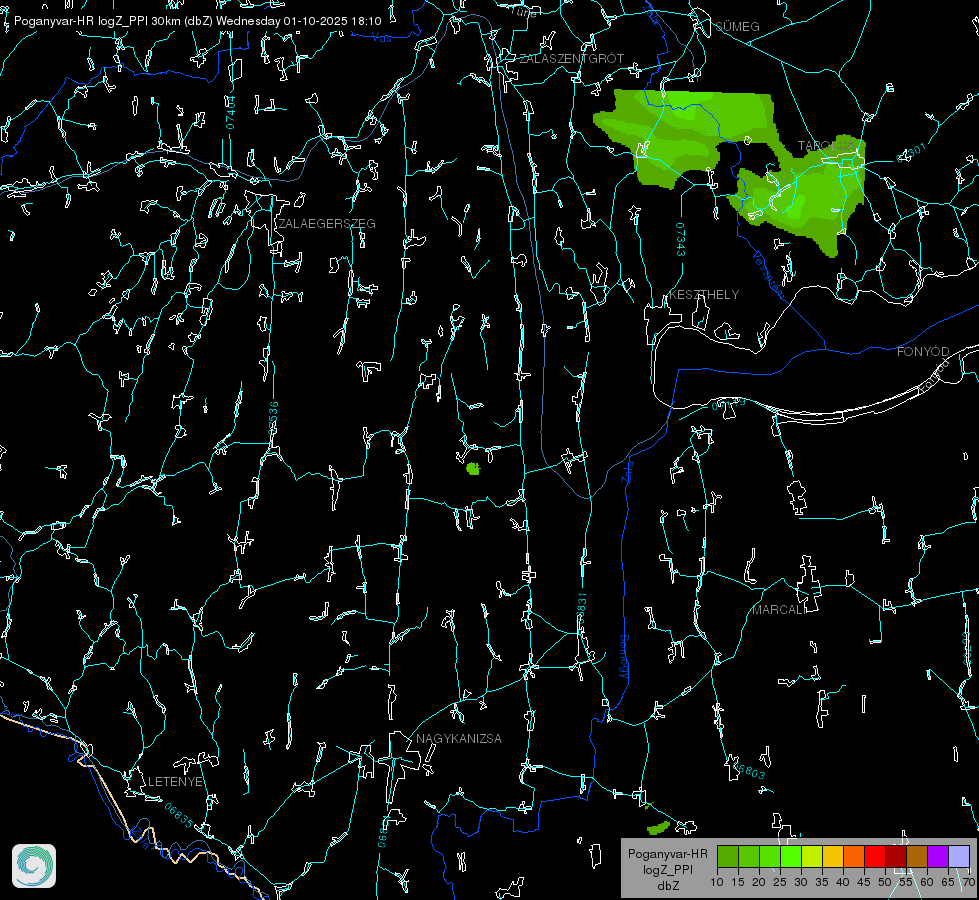Click the FONYÓD town label
979x900 pixels.
(x=923, y=352)
